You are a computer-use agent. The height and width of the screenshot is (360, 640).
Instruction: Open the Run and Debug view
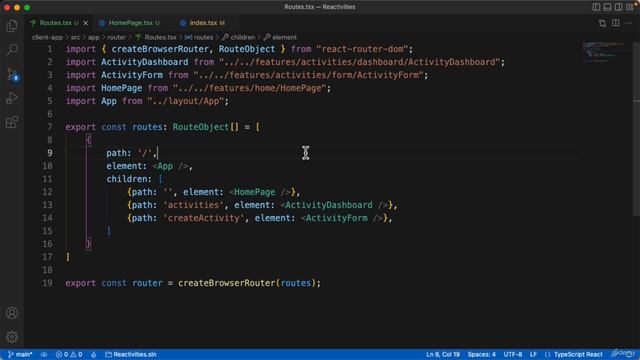[x=12, y=98]
